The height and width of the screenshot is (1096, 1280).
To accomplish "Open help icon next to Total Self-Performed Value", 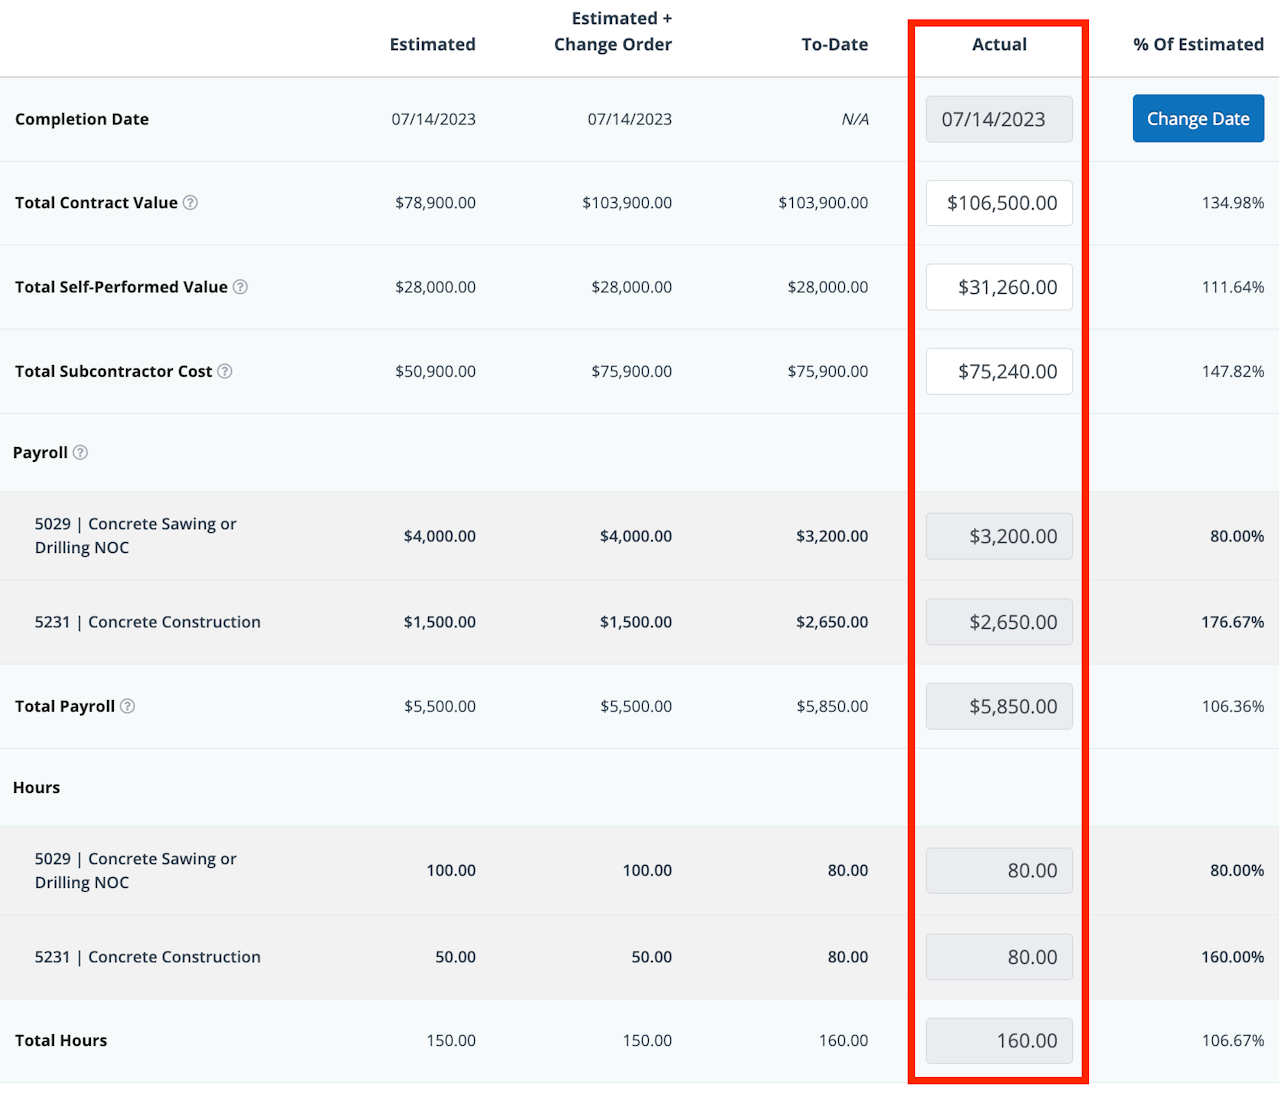I will [240, 287].
